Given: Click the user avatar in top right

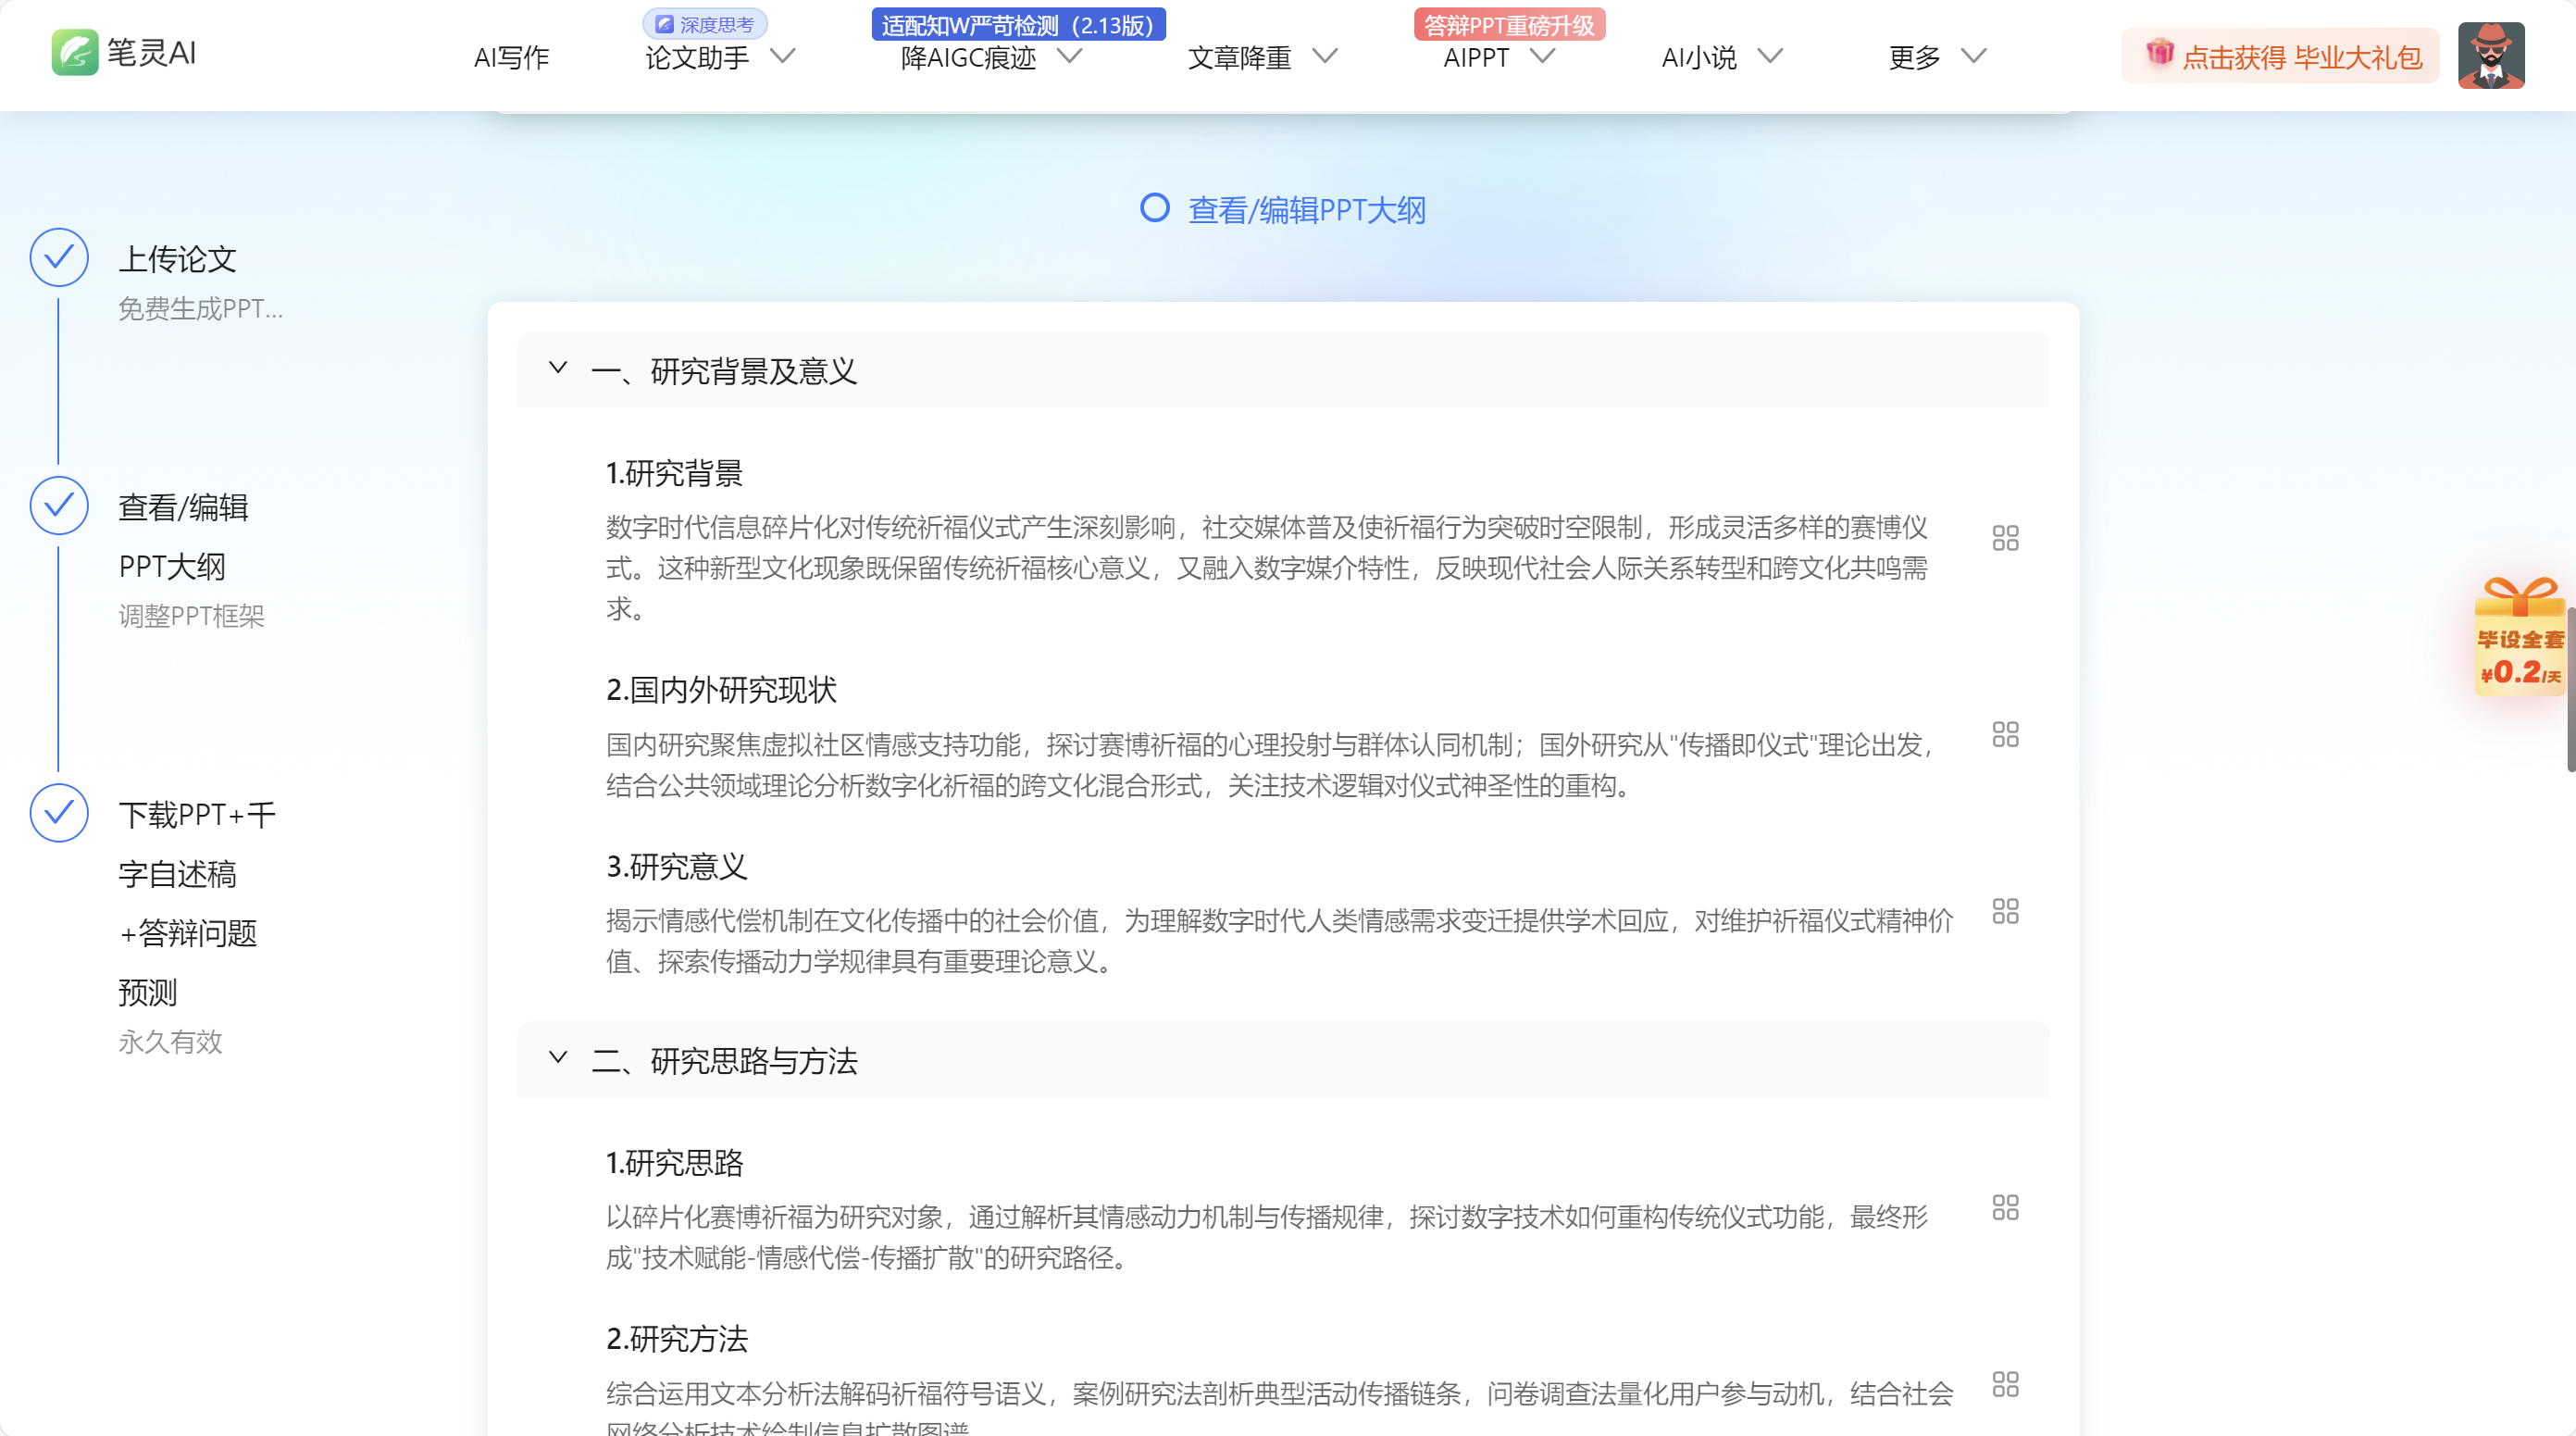Looking at the screenshot, I should click(2491, 56).
